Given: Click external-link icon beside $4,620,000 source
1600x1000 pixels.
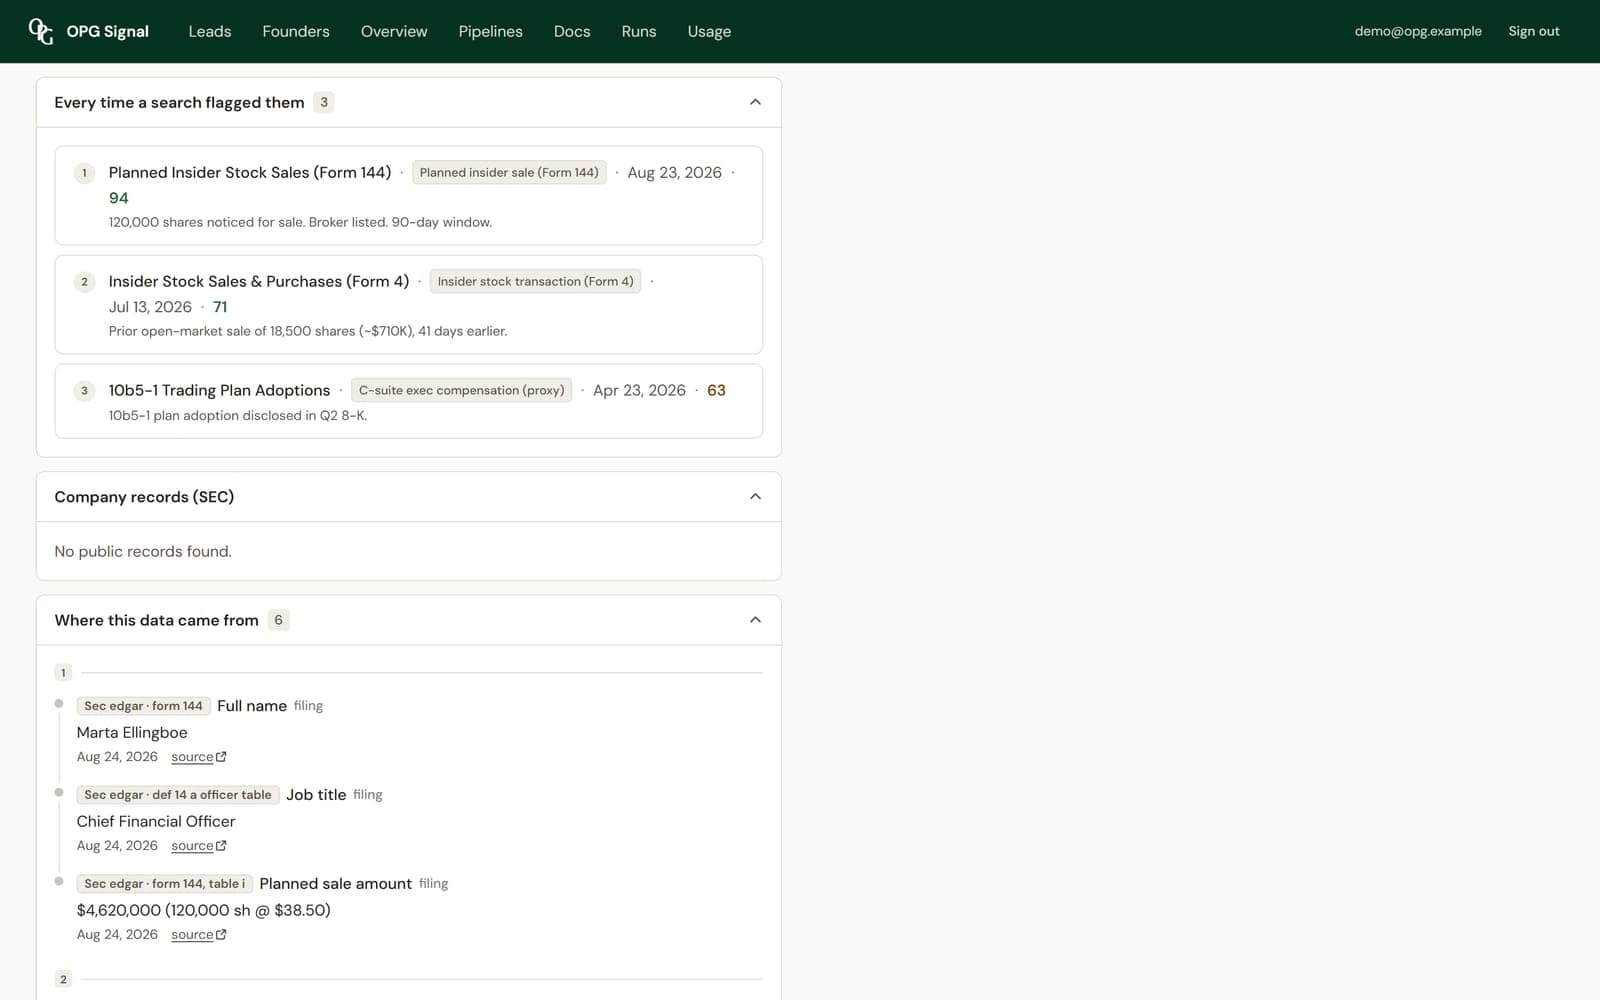Looking at the screenshot, I should tap(221, 935).
